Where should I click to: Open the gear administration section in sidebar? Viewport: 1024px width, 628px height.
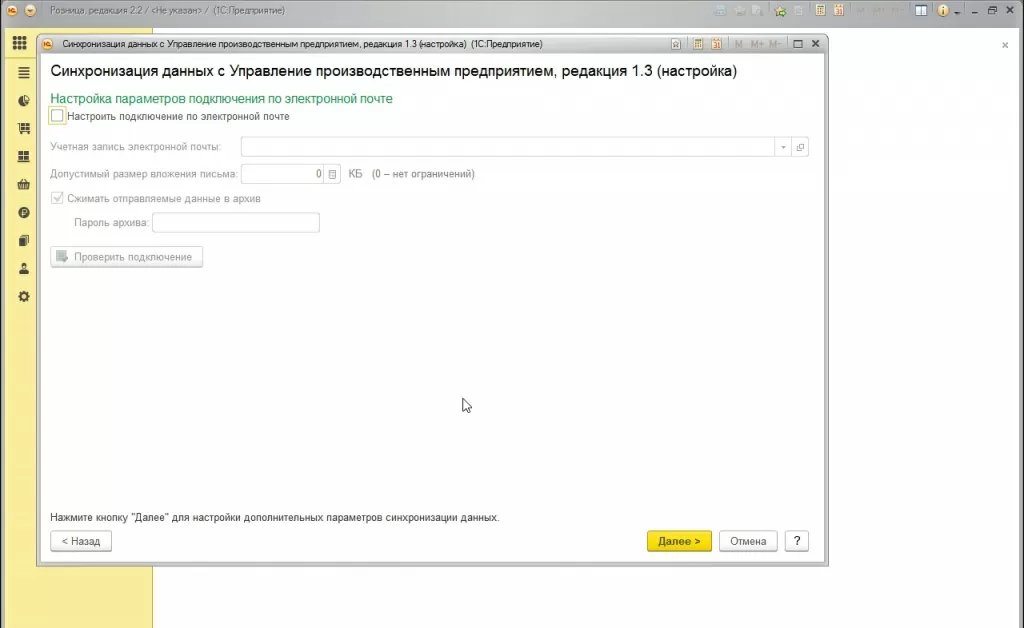[x=24, y=297]
